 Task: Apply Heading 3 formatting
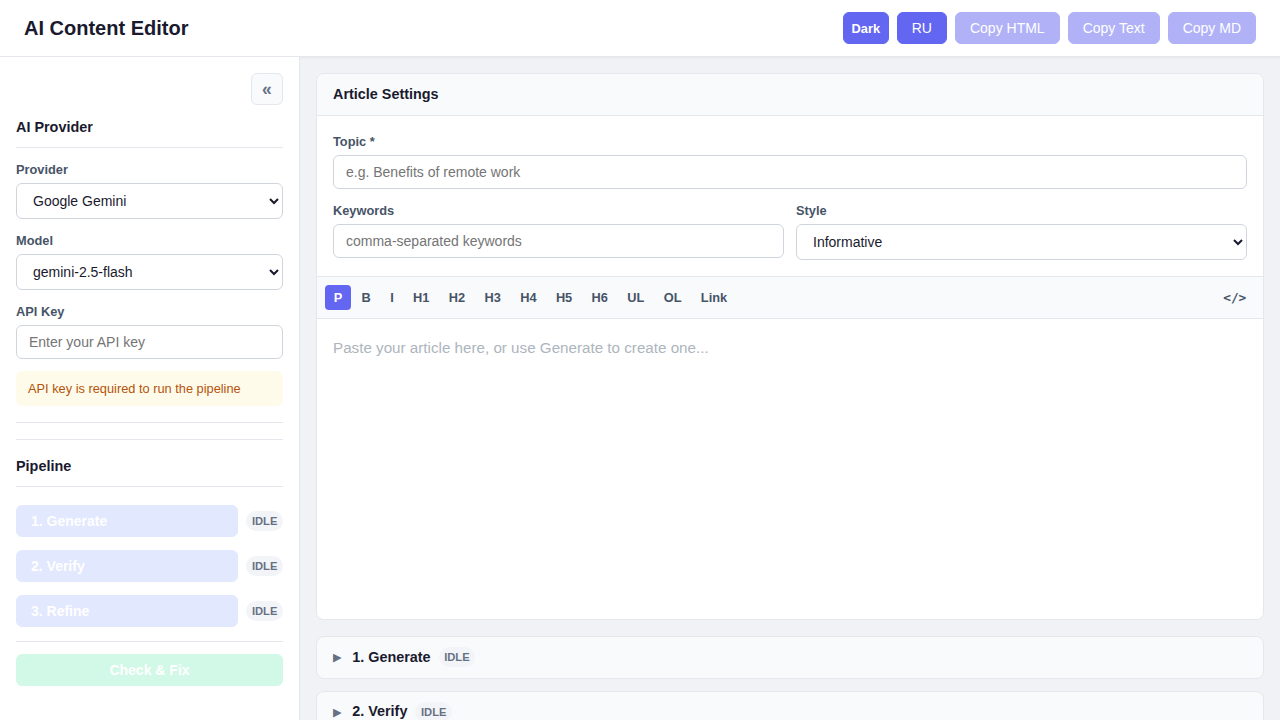point(492,297)
